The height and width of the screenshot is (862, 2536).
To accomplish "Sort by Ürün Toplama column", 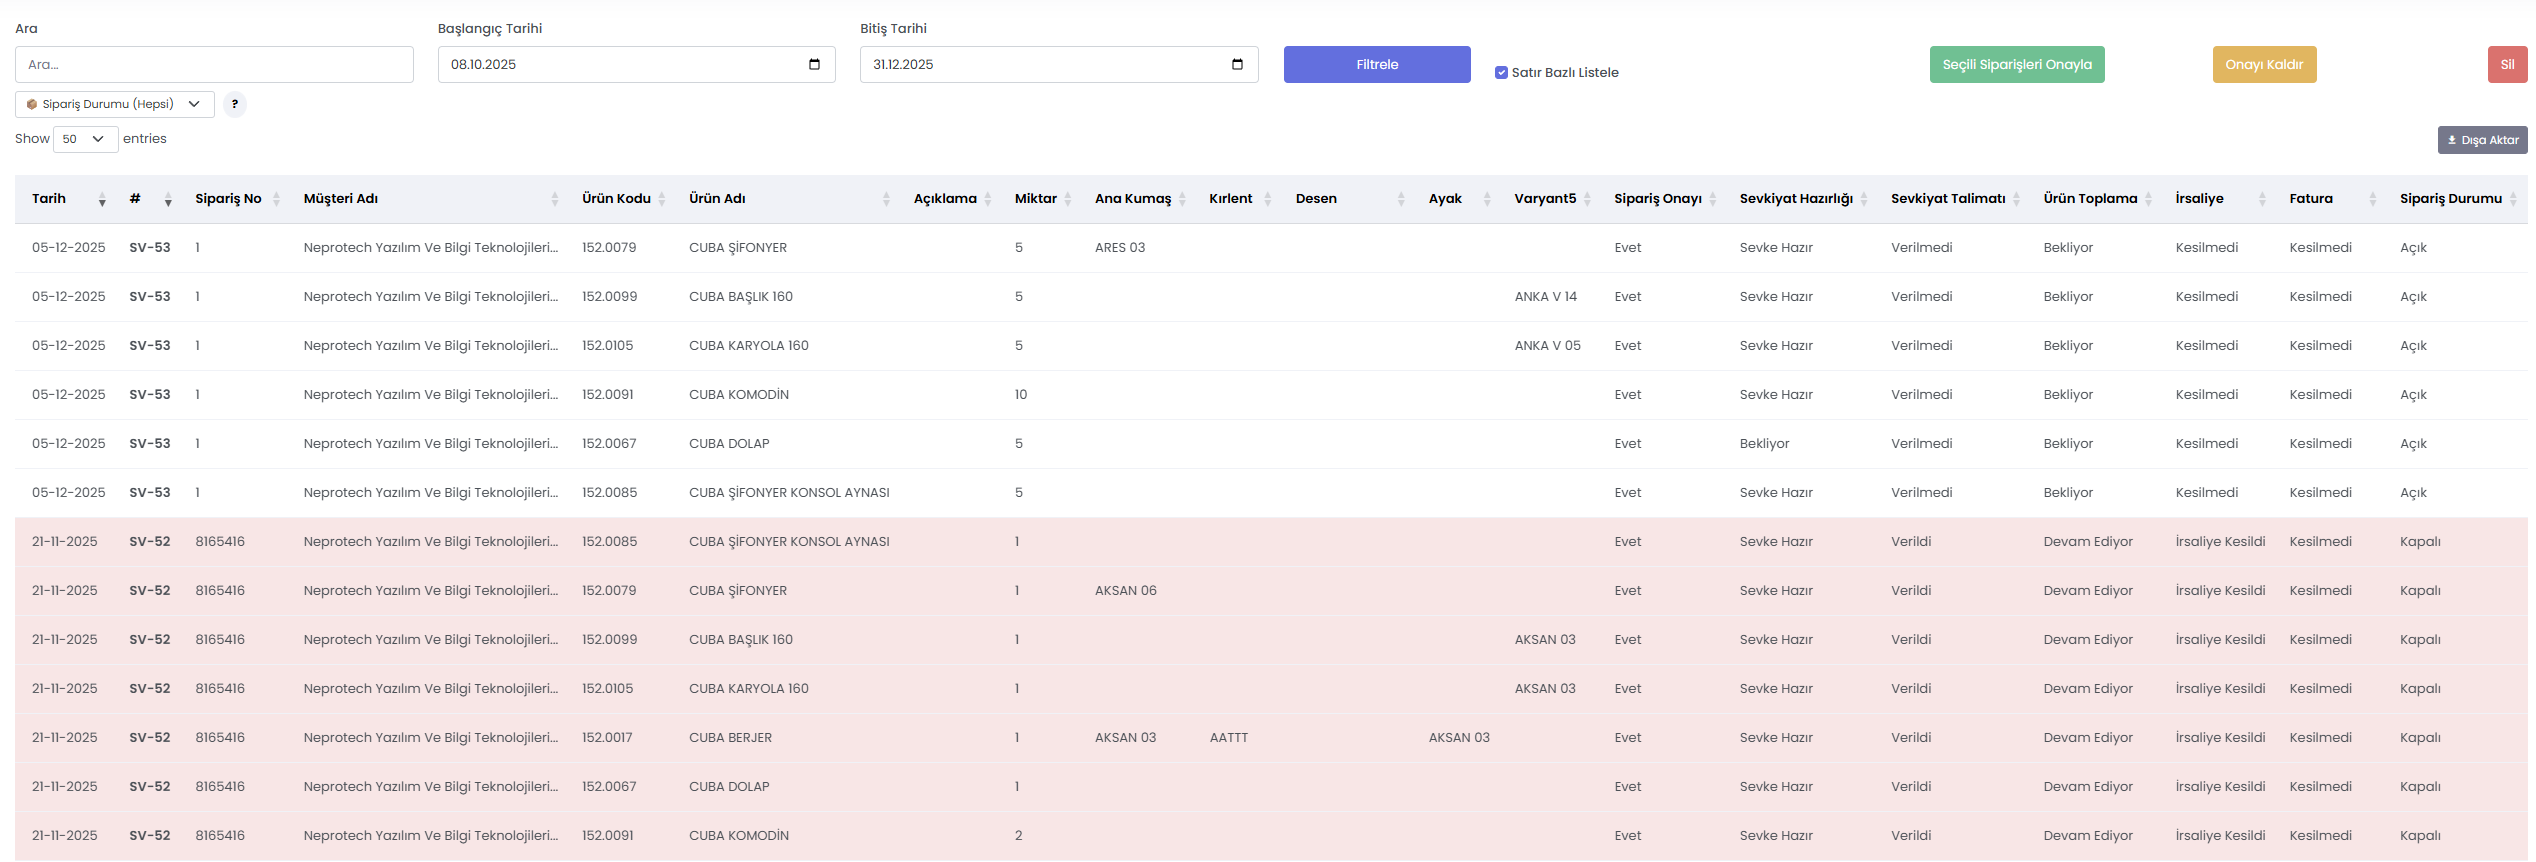I will point(2097,199).
